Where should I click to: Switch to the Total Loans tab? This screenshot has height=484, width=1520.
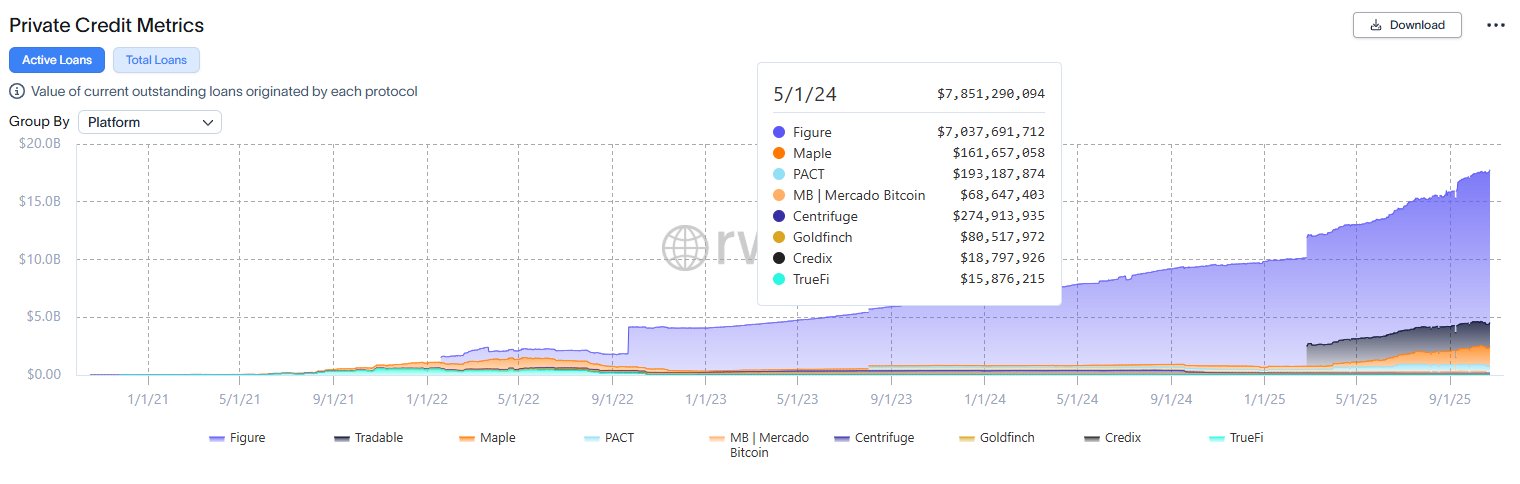[156, 60]
